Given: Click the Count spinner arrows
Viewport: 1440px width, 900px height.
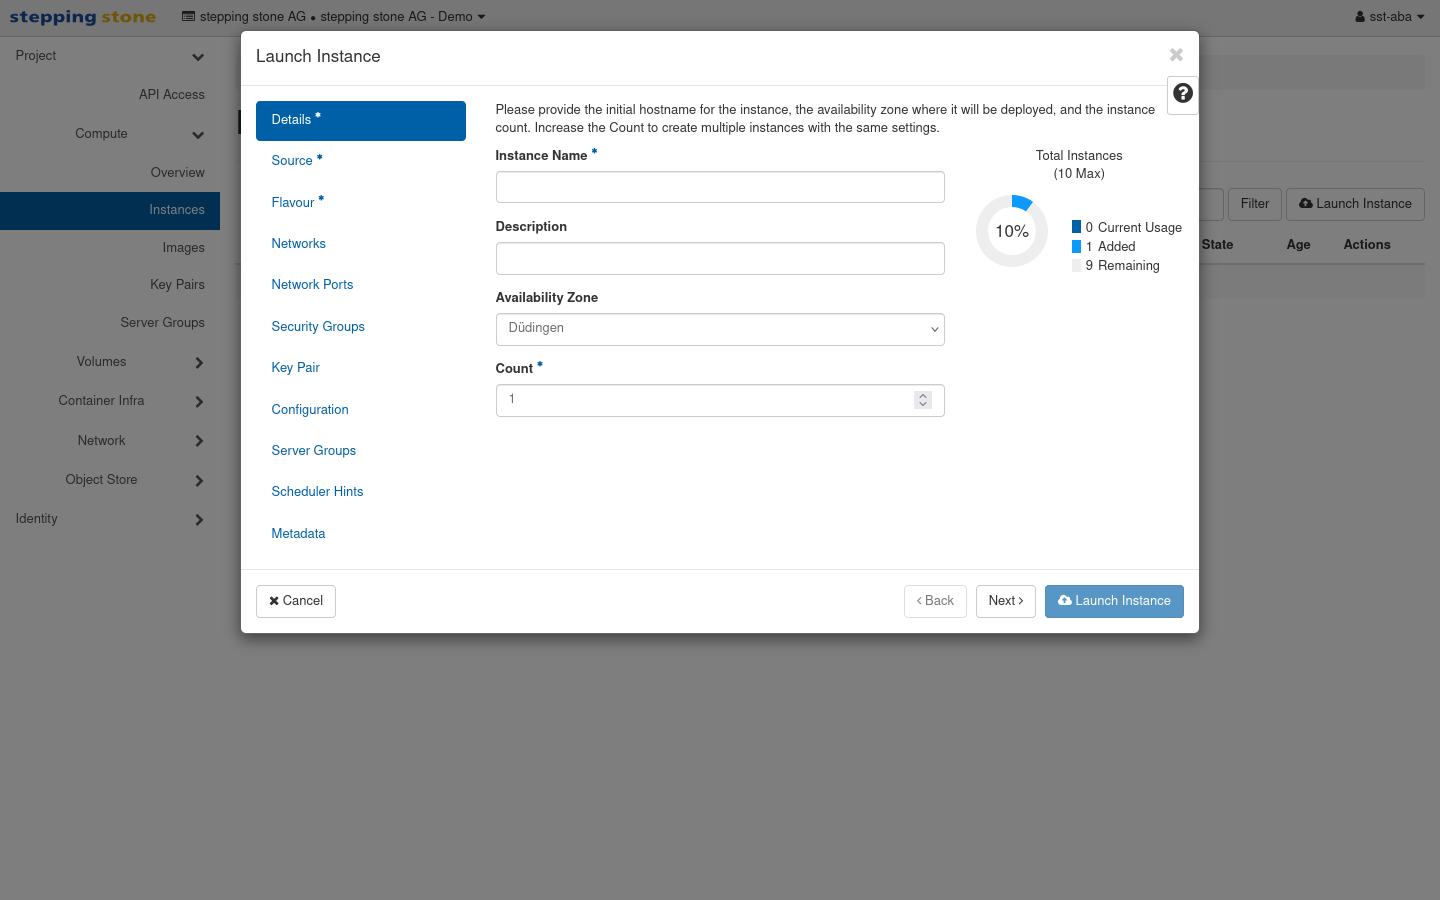Looking at the screenshot, I should [923, 400].
